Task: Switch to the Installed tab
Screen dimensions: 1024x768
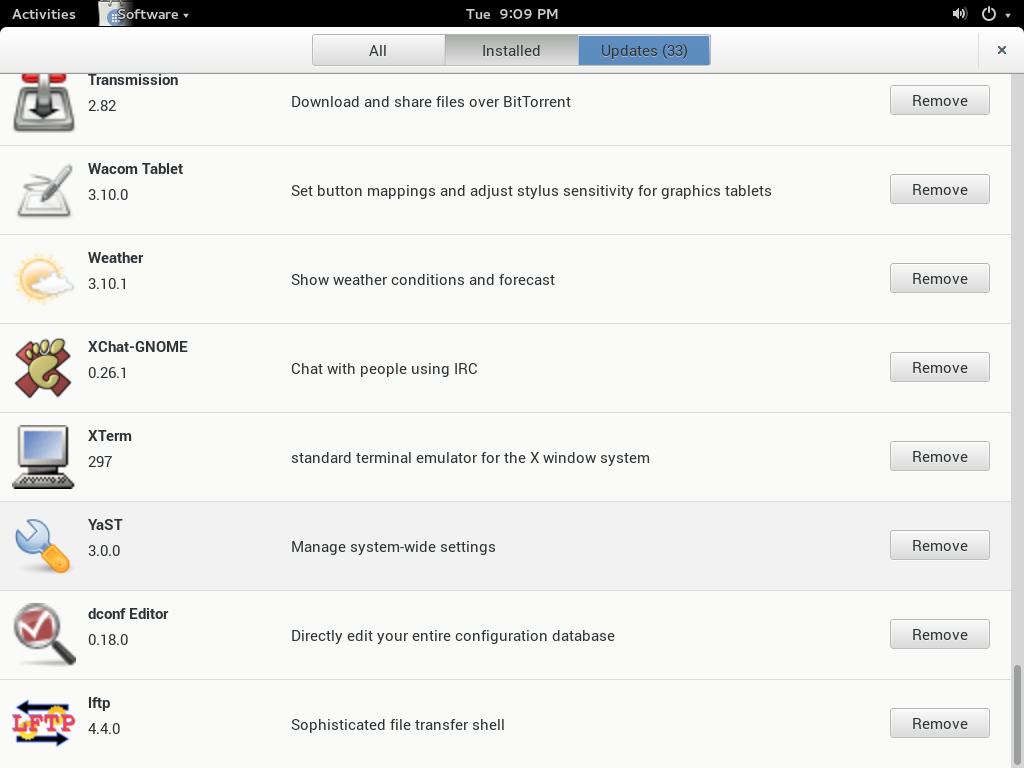Action: 511,50
